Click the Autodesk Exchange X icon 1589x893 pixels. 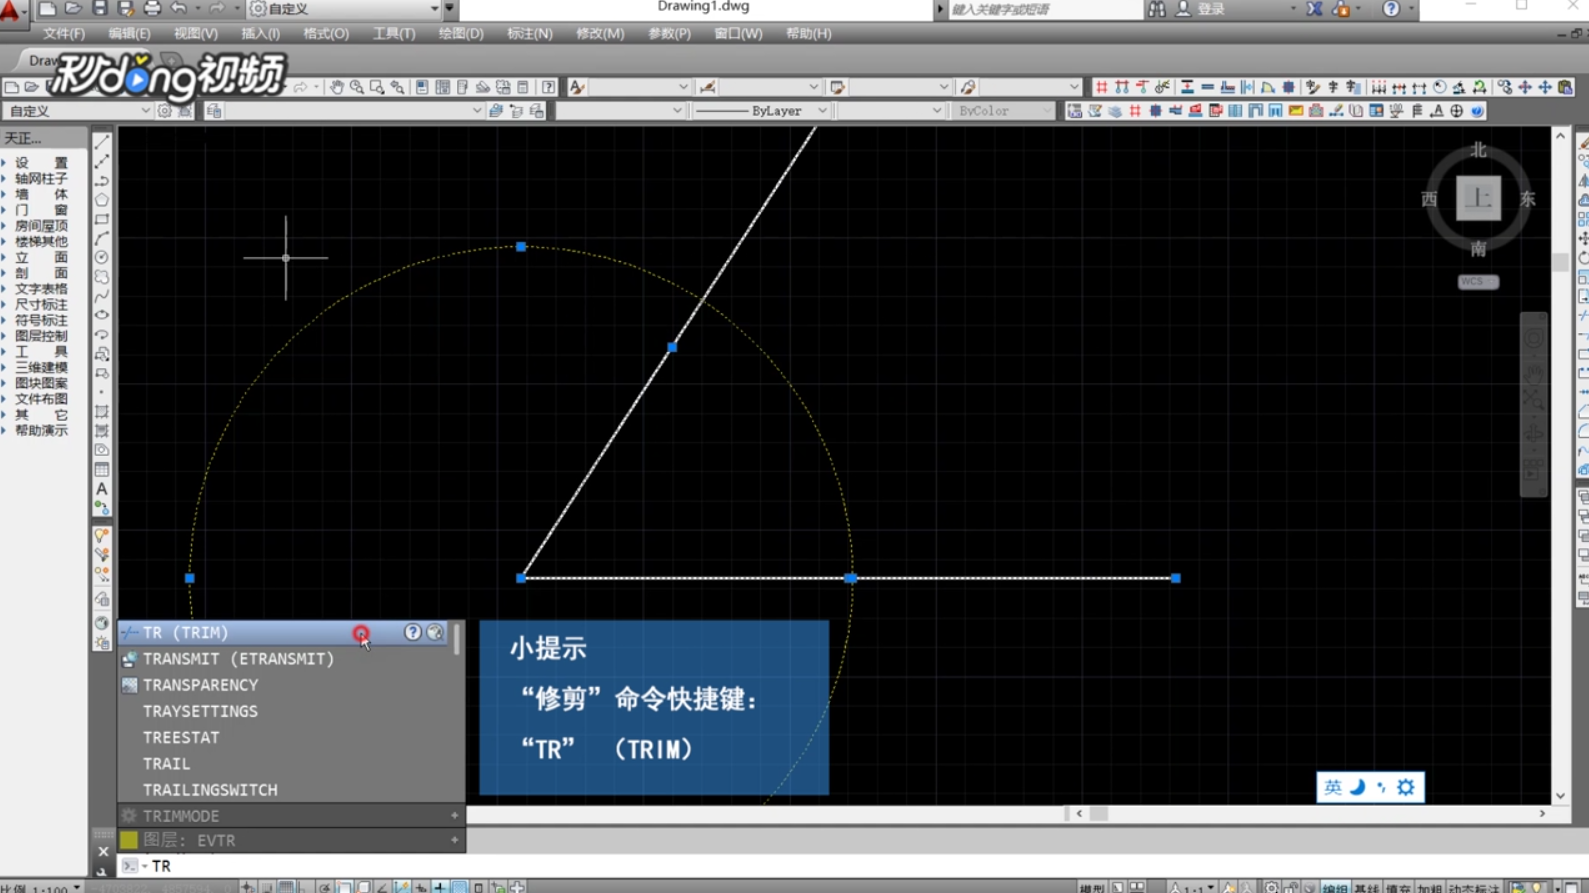click(x=1314, y=9)
